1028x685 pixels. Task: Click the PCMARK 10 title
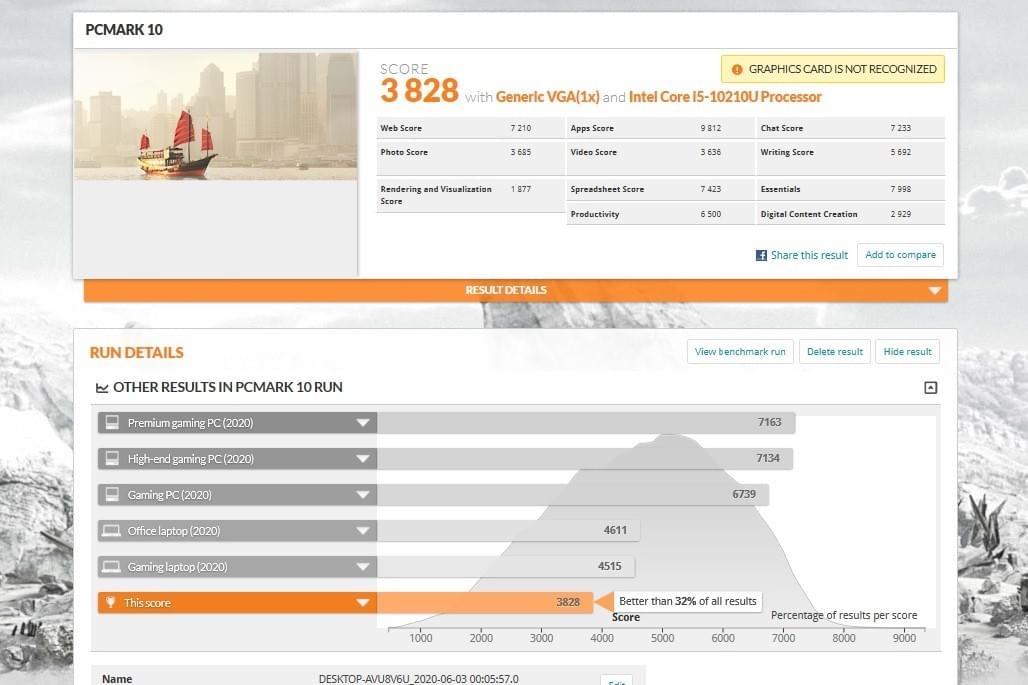pyautogui.click(x=124, y=29)
